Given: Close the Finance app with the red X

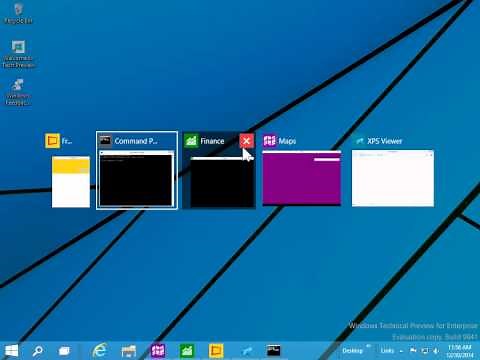Looking at the screenshot, I should click(247, 141).
